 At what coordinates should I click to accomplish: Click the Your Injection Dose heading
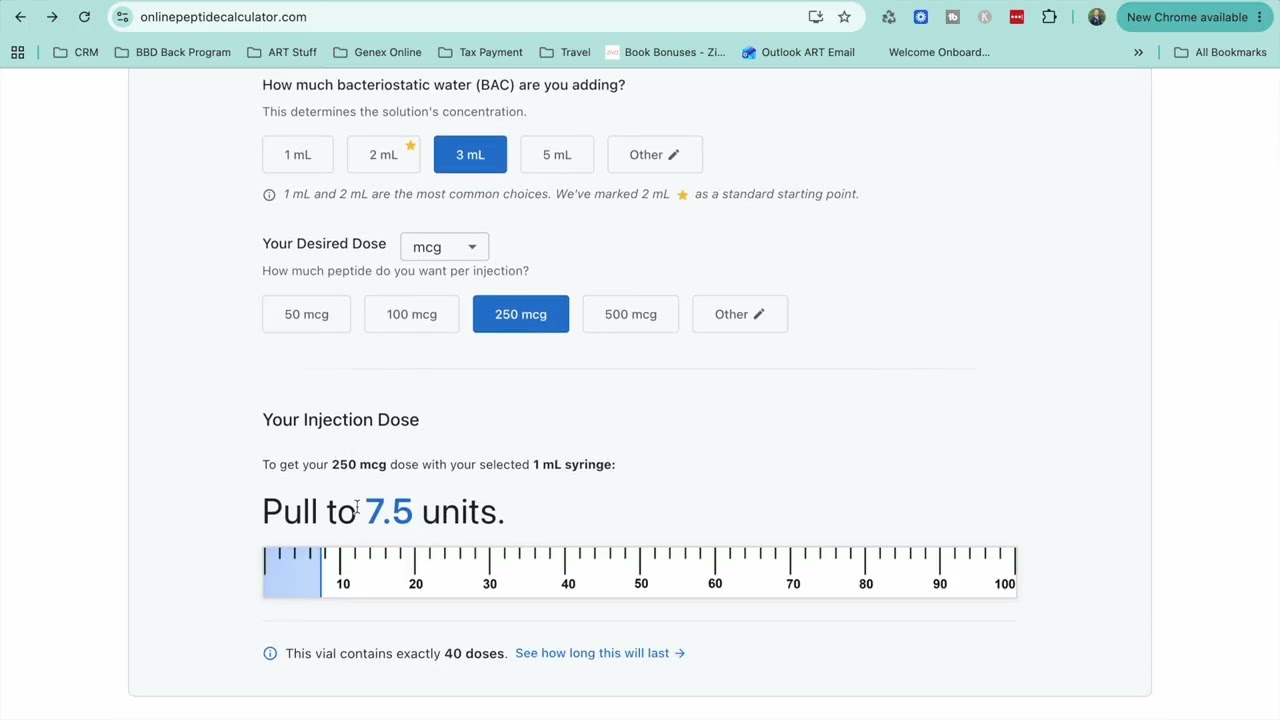340,420
